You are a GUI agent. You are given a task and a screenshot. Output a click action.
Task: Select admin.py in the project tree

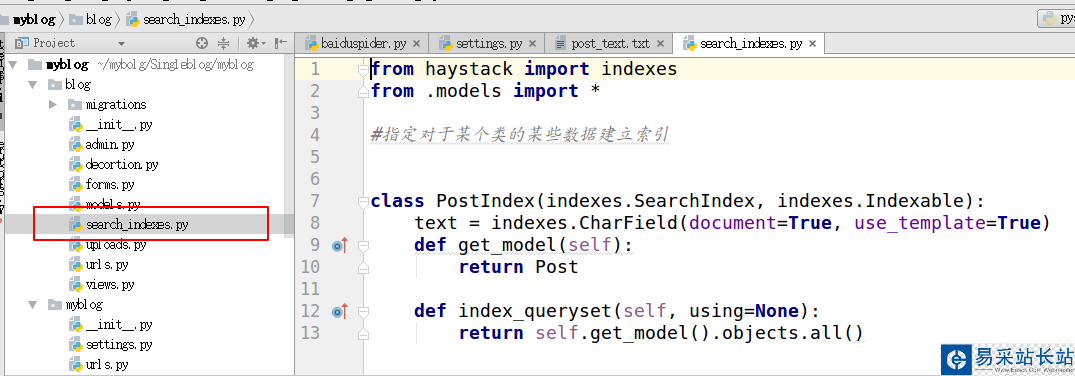coord(110,145)
